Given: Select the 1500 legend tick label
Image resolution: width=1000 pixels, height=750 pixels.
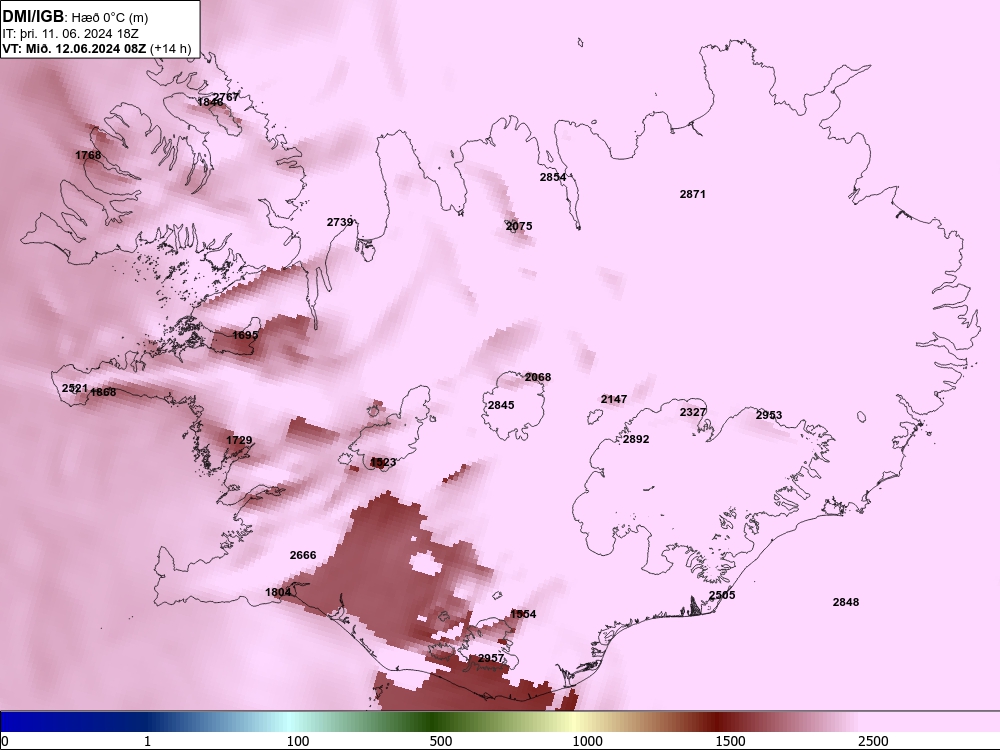Looking at the screenshot, I should (x=730, y=741).
